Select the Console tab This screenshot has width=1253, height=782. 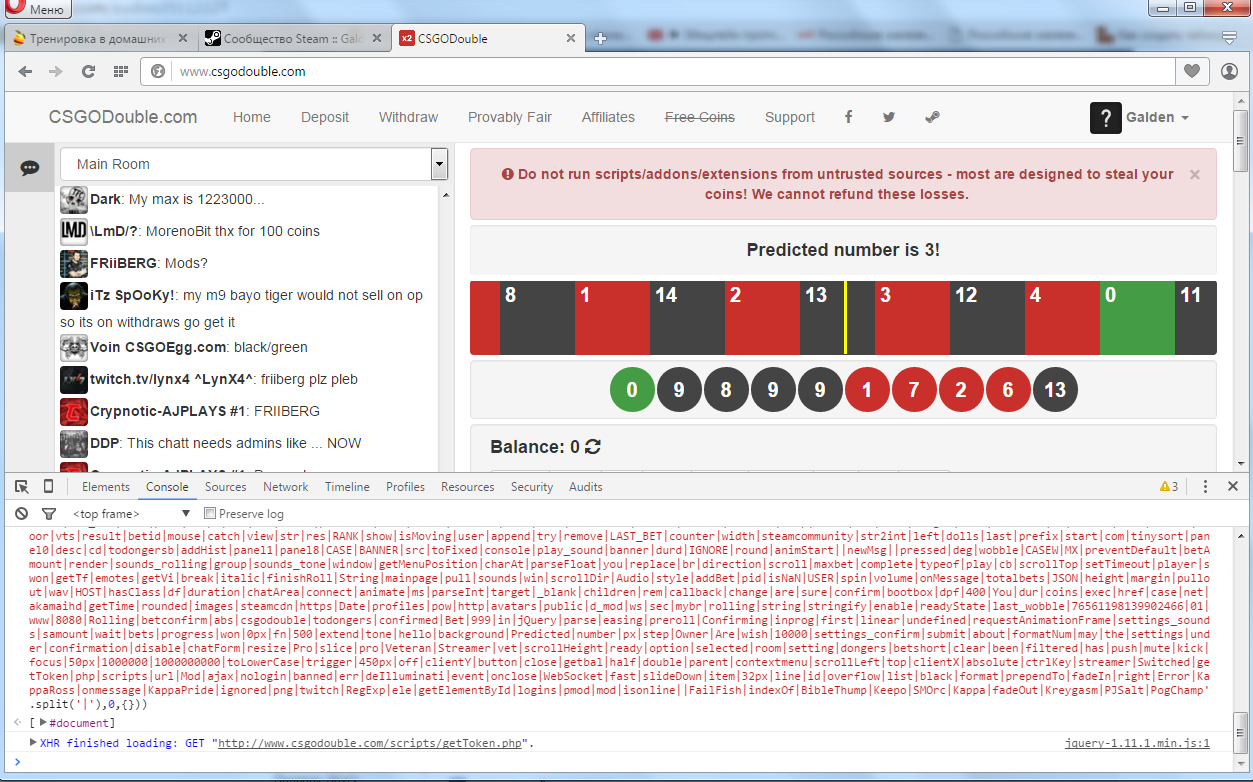[167, 487]
